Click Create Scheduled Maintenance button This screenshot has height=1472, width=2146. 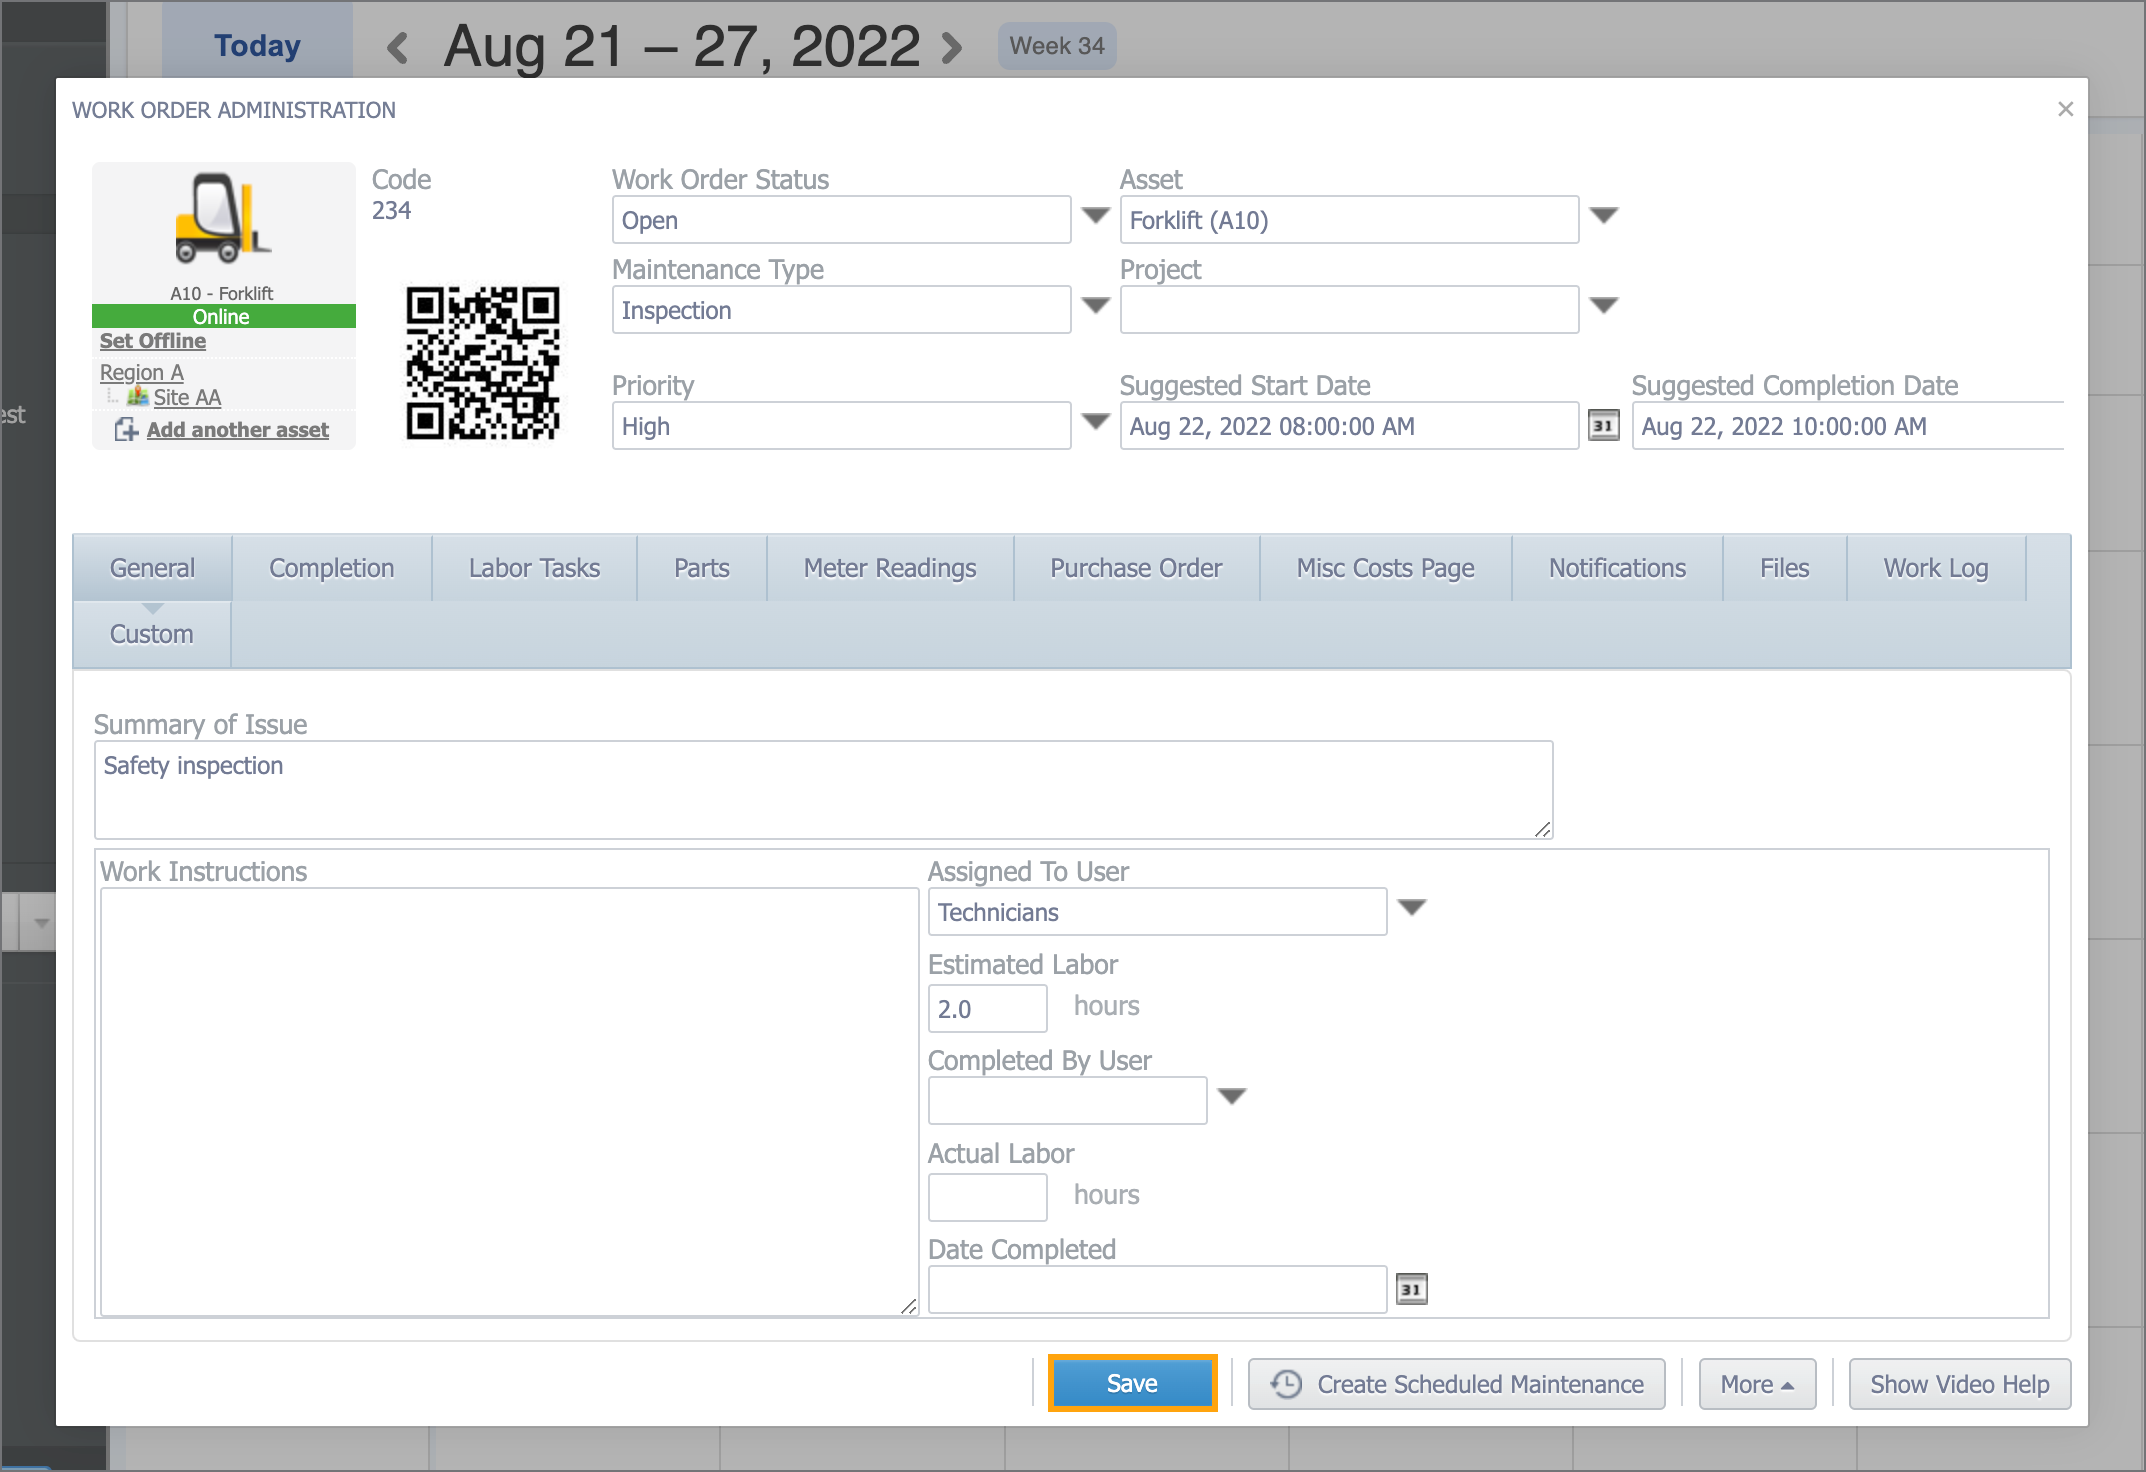1456,1384
